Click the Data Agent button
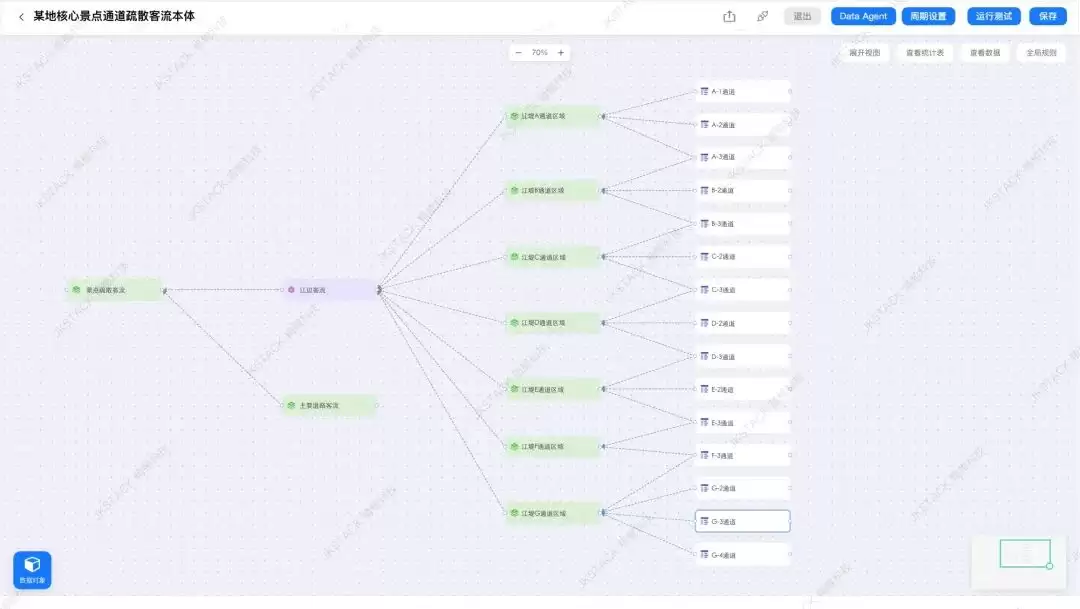Viewport: 1080px width, 609px height. pyautogui.click(x=863, y=17)
